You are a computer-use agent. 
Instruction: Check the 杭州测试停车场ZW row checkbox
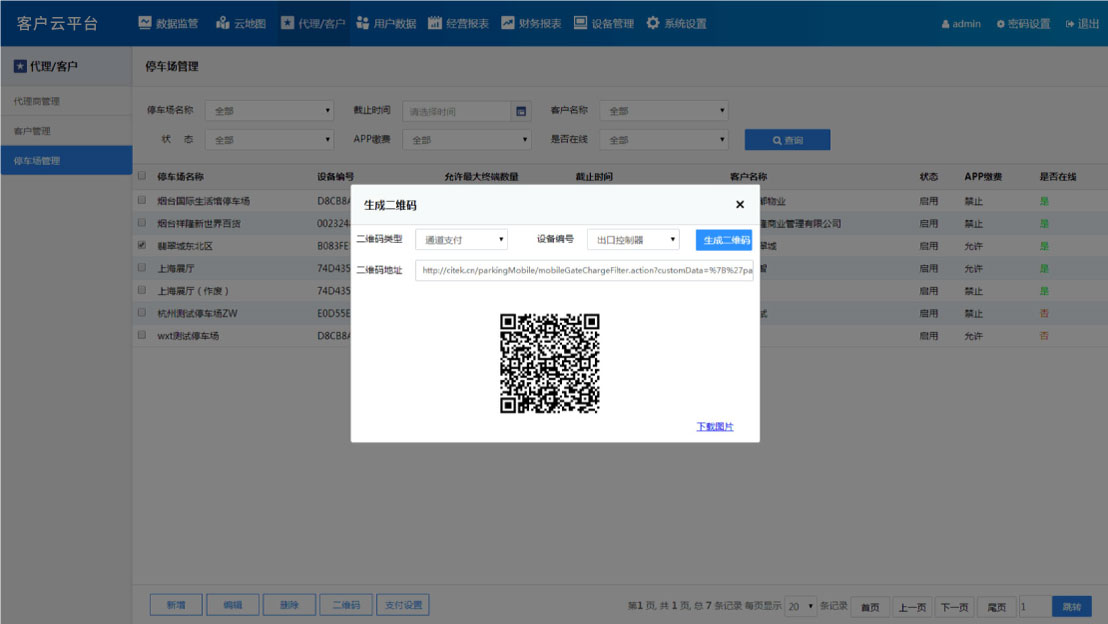[x=142, y=313]
